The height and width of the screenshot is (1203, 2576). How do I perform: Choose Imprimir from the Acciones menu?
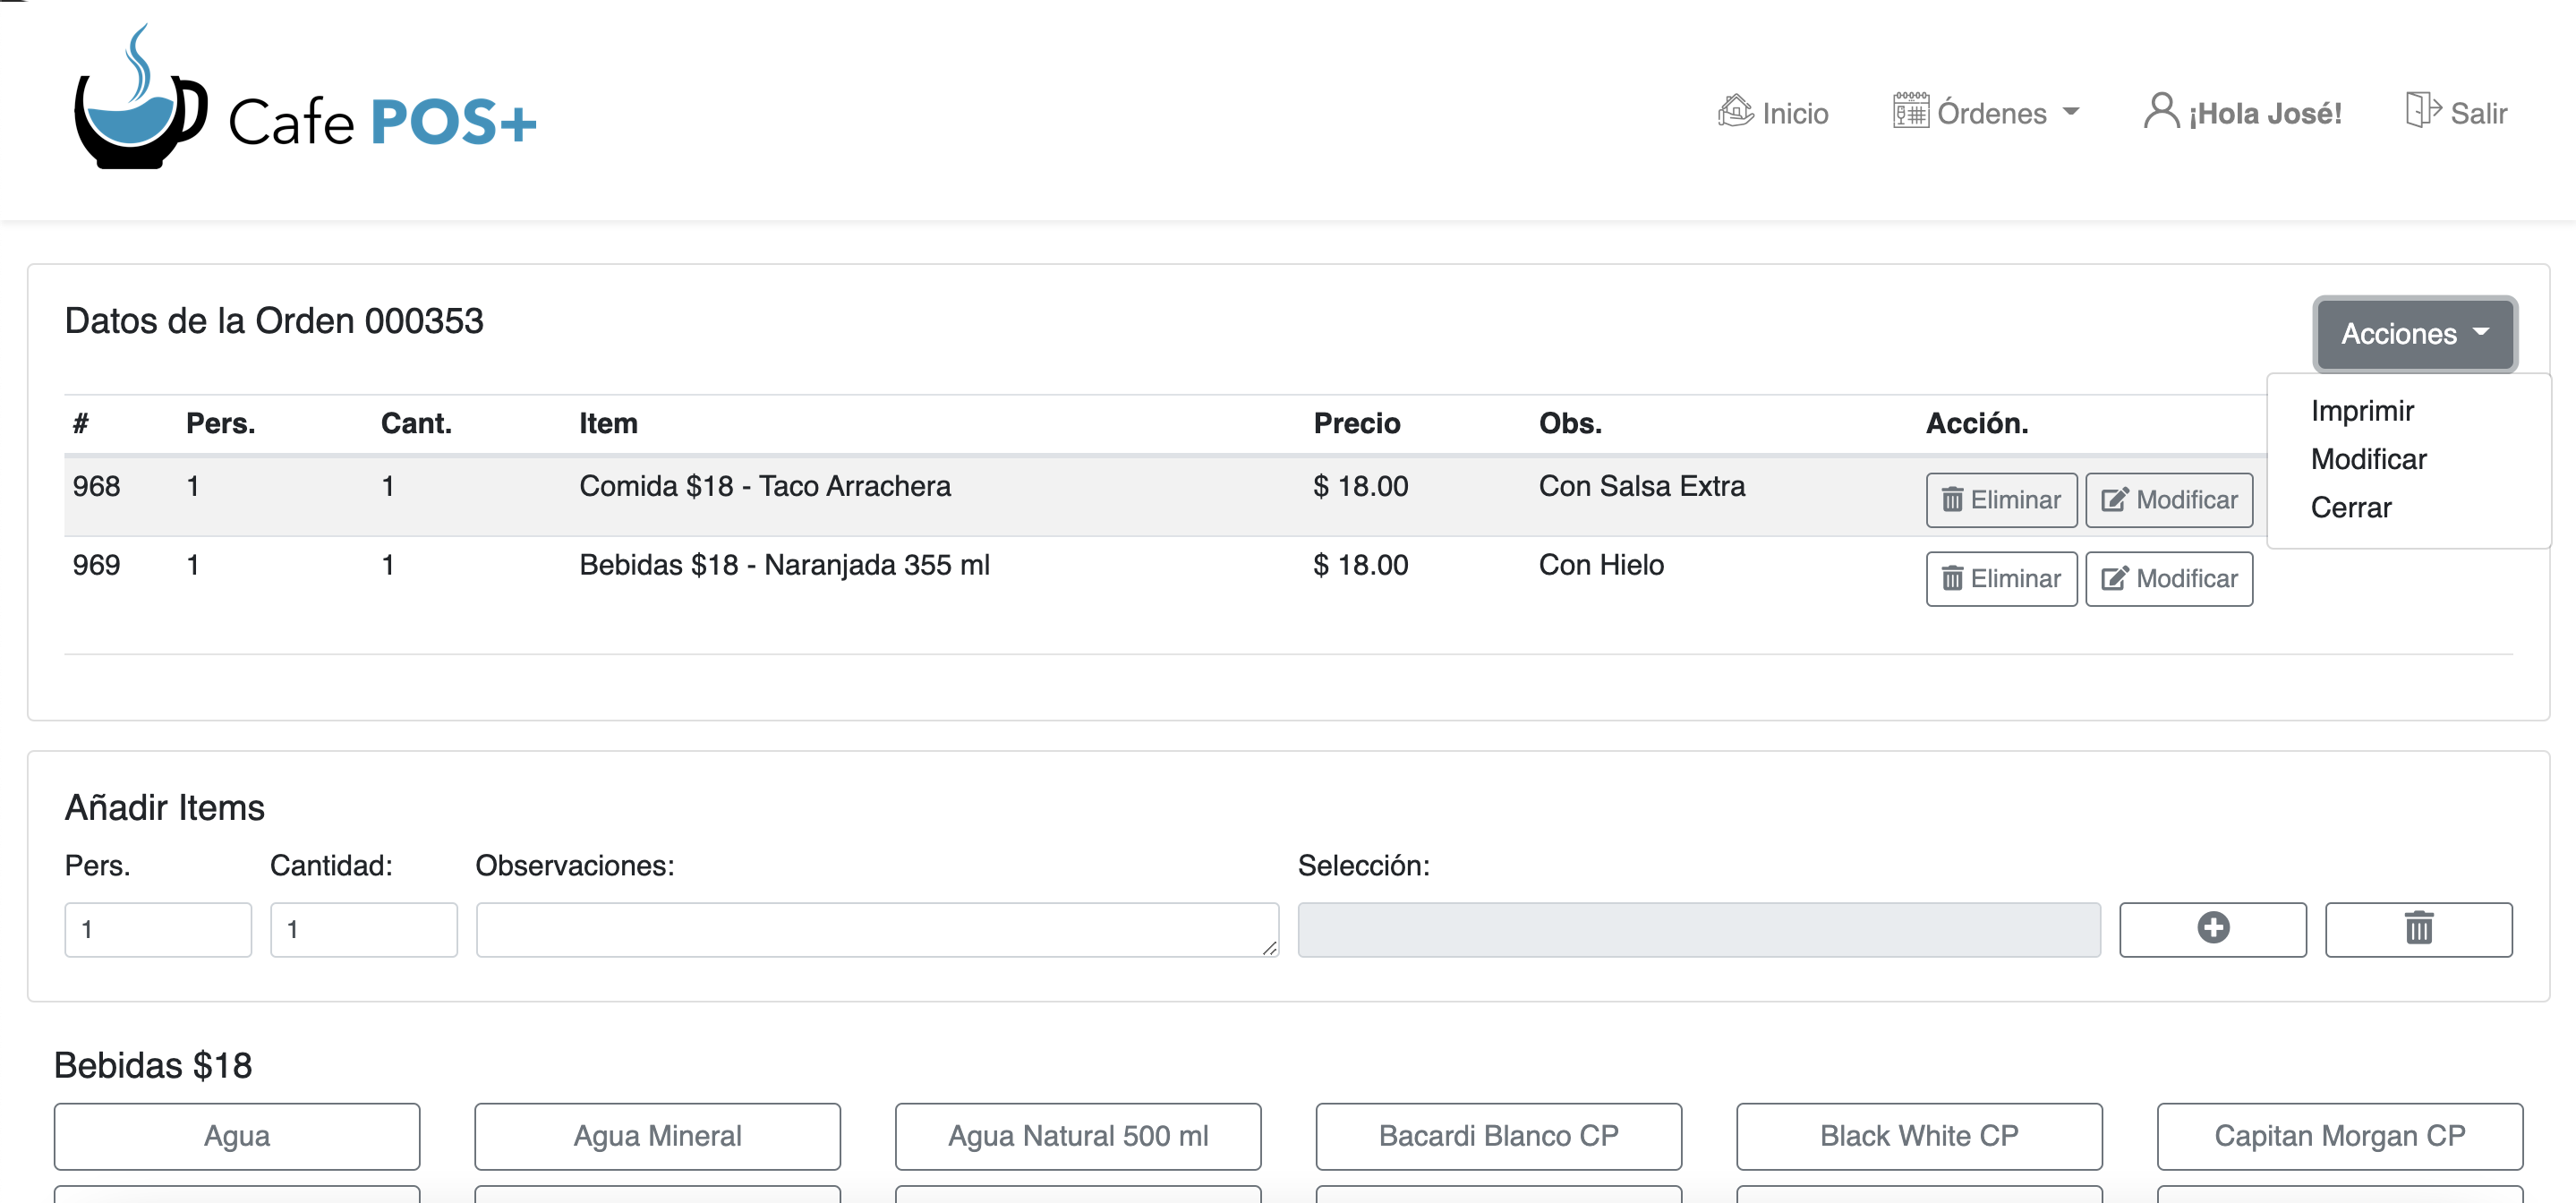(x=2361, y=411)
